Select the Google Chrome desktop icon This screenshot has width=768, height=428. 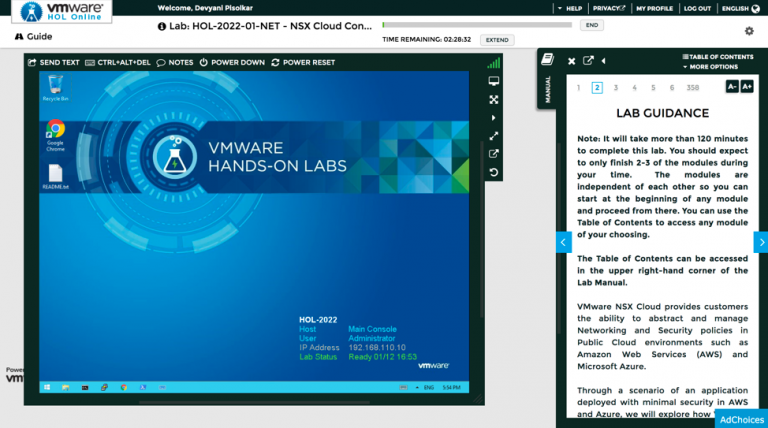point(55,135)
